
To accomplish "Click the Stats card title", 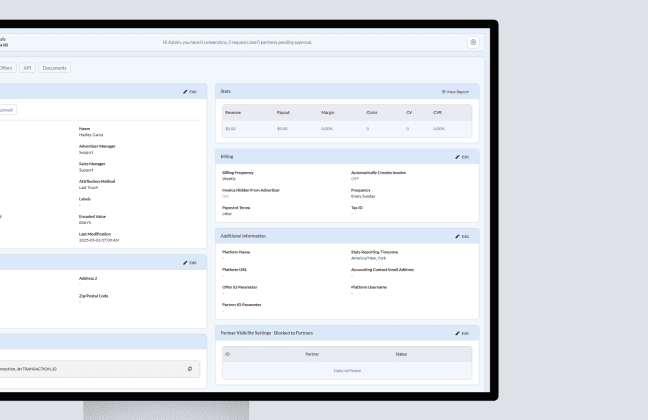I will coord(226,91).
